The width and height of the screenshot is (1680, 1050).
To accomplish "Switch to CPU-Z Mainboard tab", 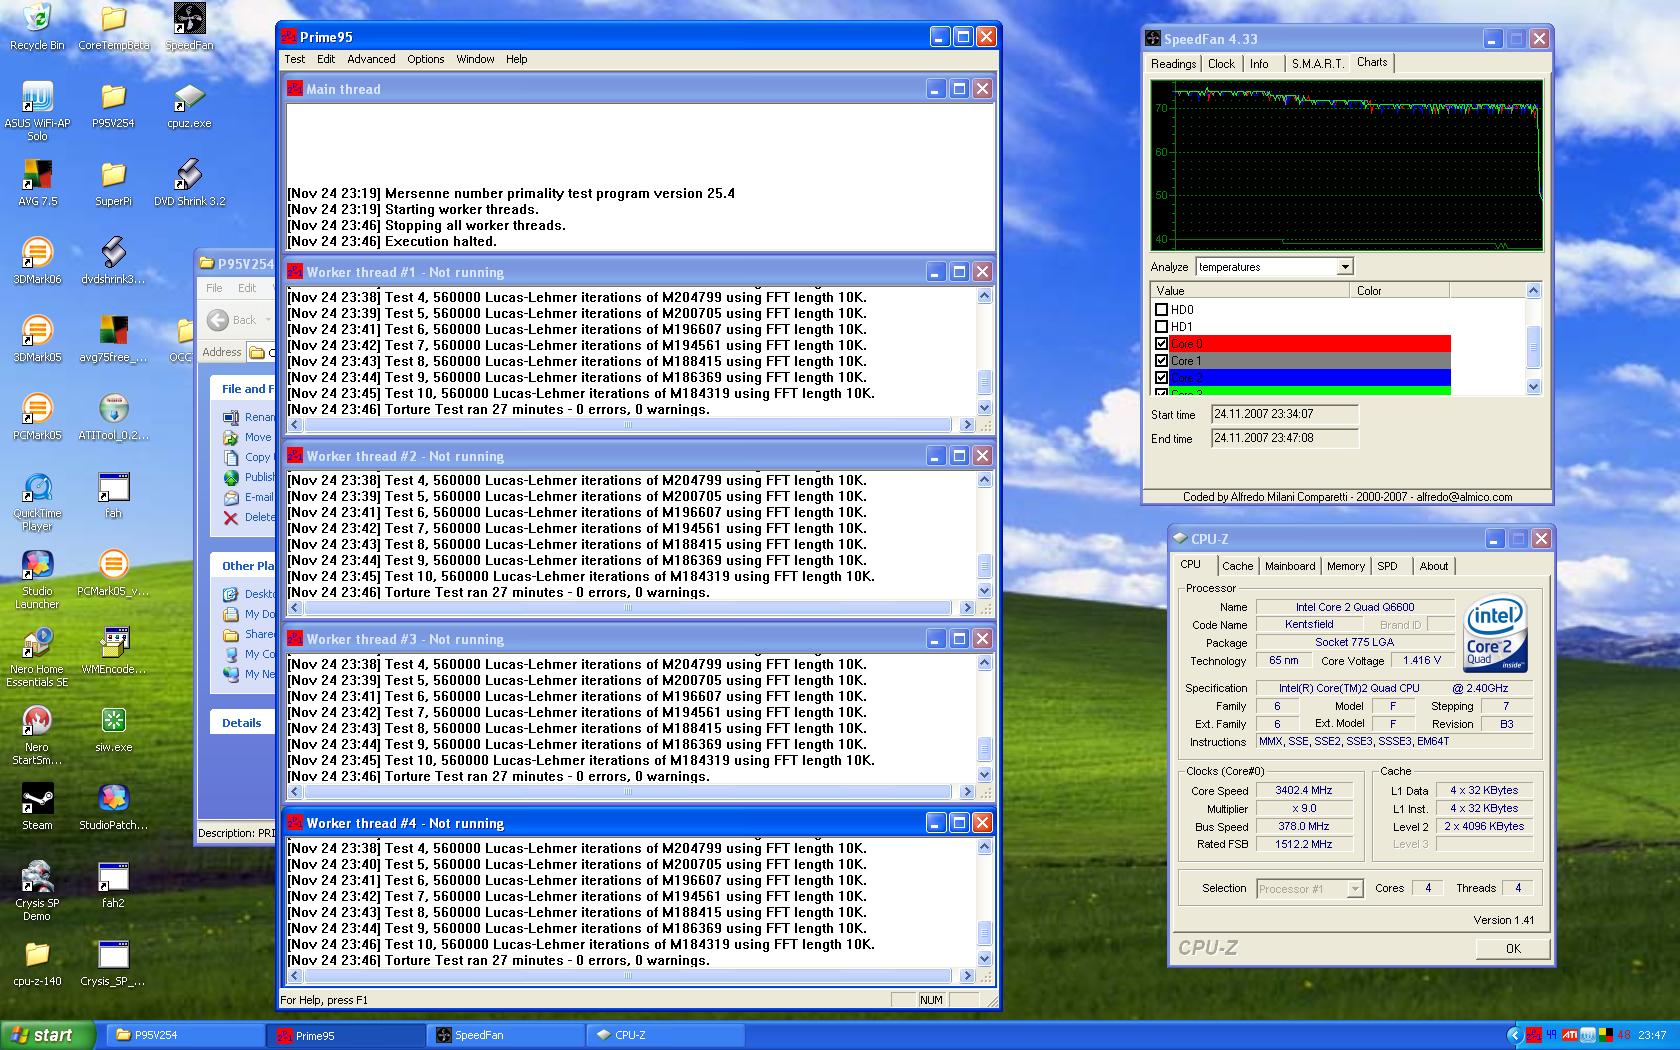I will click(1290, 566).
